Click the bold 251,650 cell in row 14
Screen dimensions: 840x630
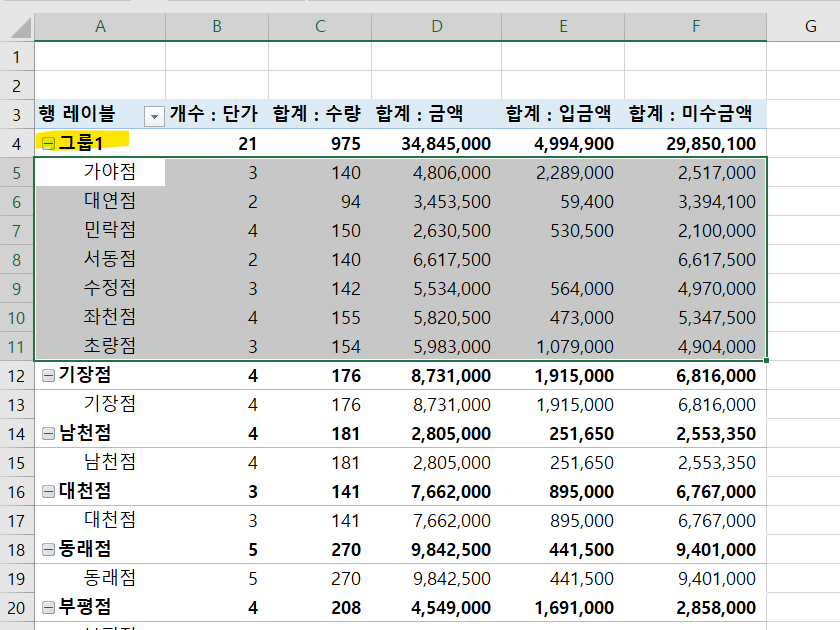tap(563, 433)
